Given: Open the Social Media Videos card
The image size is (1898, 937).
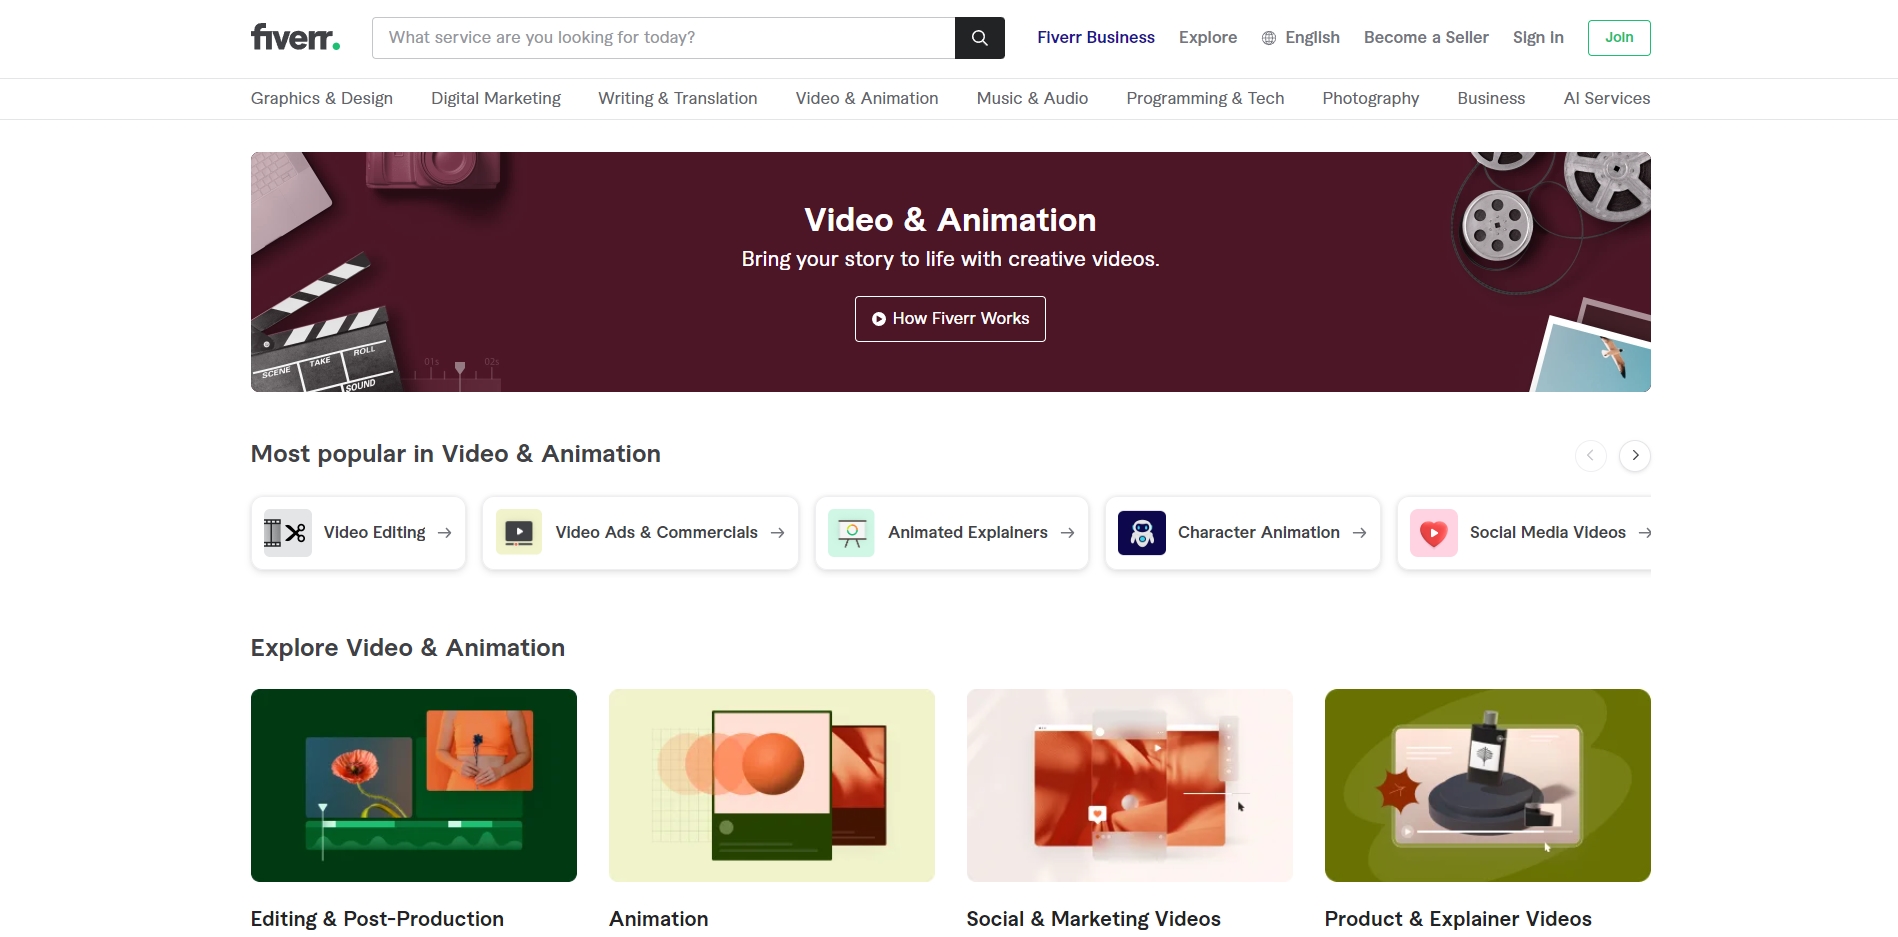Looking at the screenshot, I should [1524, 533].
